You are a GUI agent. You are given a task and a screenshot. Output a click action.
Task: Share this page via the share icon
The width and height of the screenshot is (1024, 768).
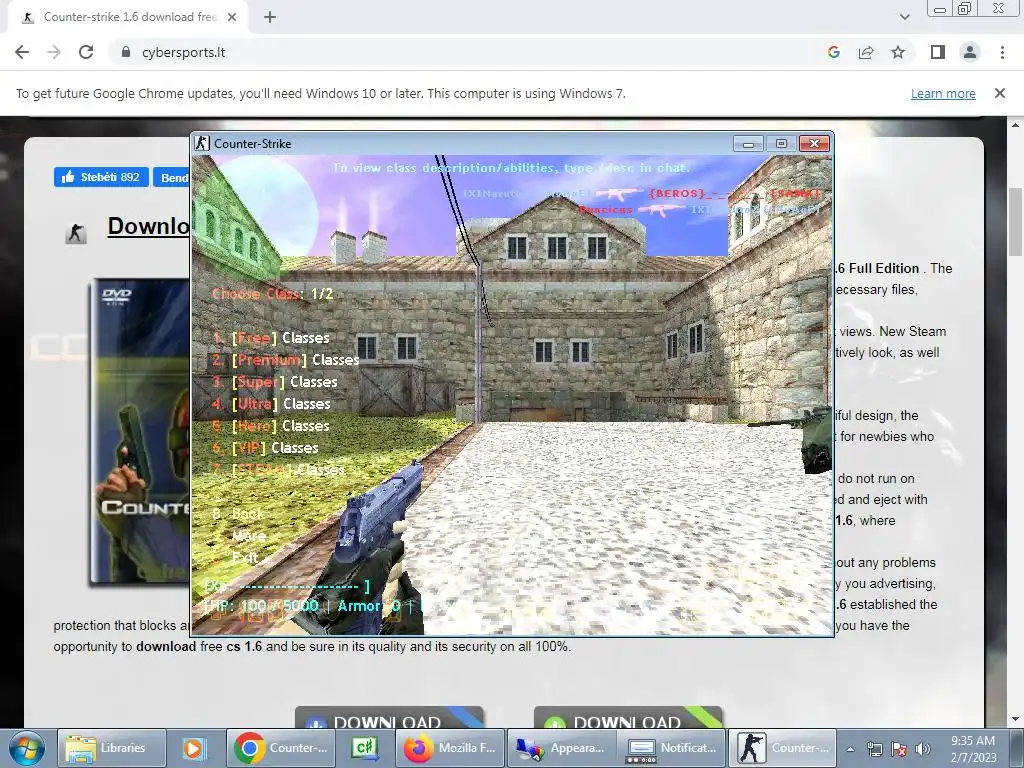click(866, 52)
